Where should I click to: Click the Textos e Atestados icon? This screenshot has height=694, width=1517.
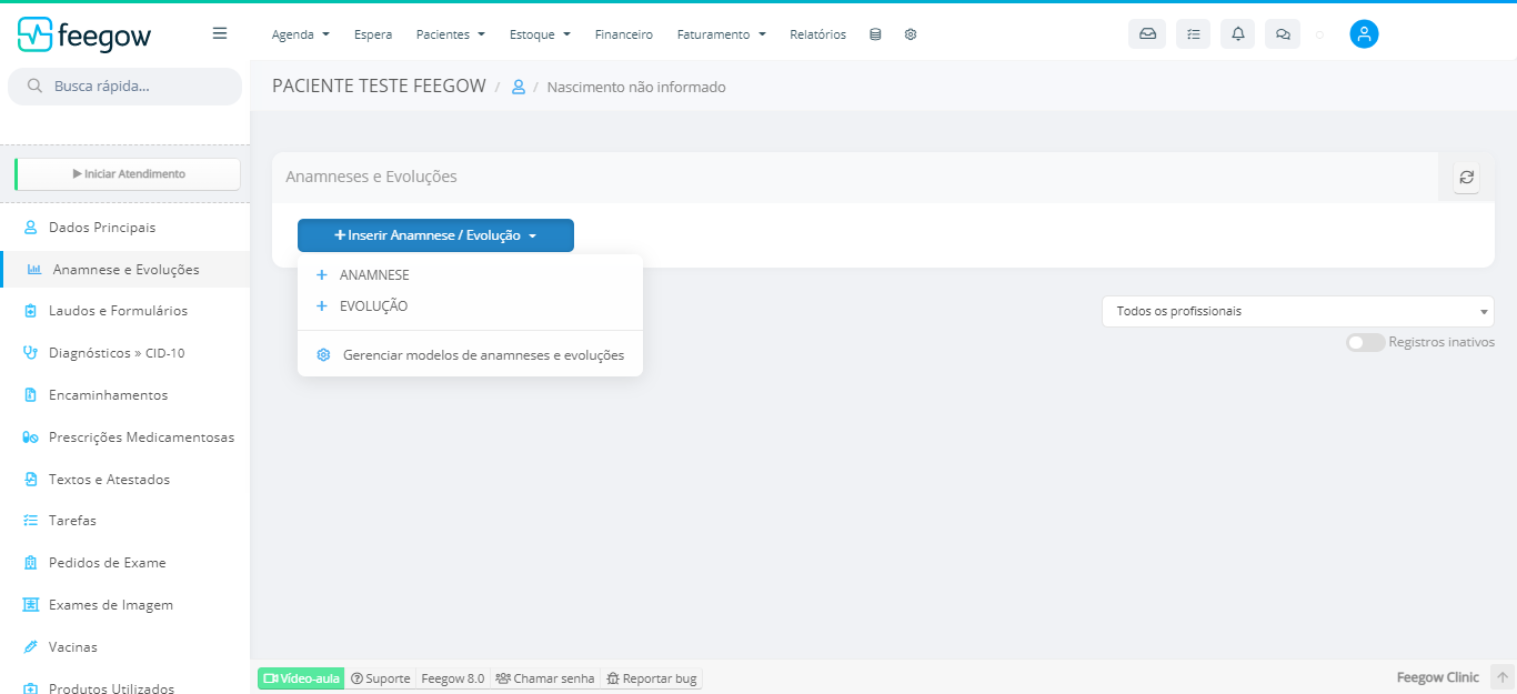[x=30, y=479]
